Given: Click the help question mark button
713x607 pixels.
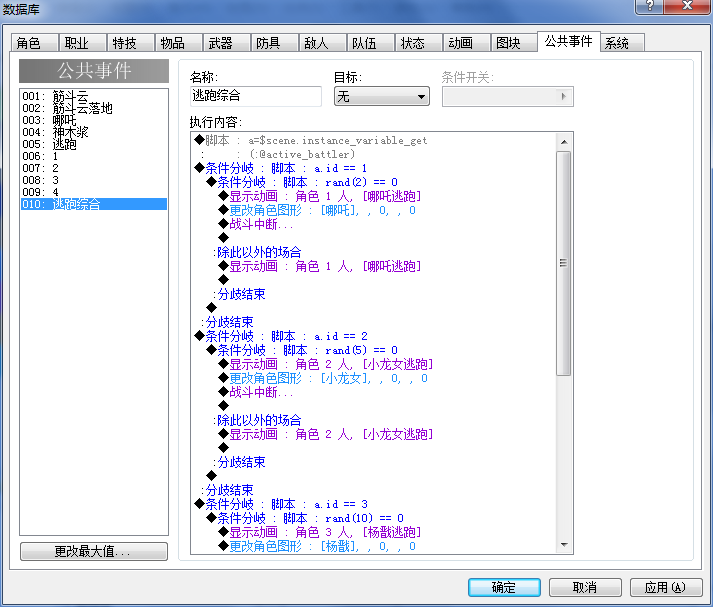Looking at the screenshot, I should pyautogui.click(x=649, y=6).
